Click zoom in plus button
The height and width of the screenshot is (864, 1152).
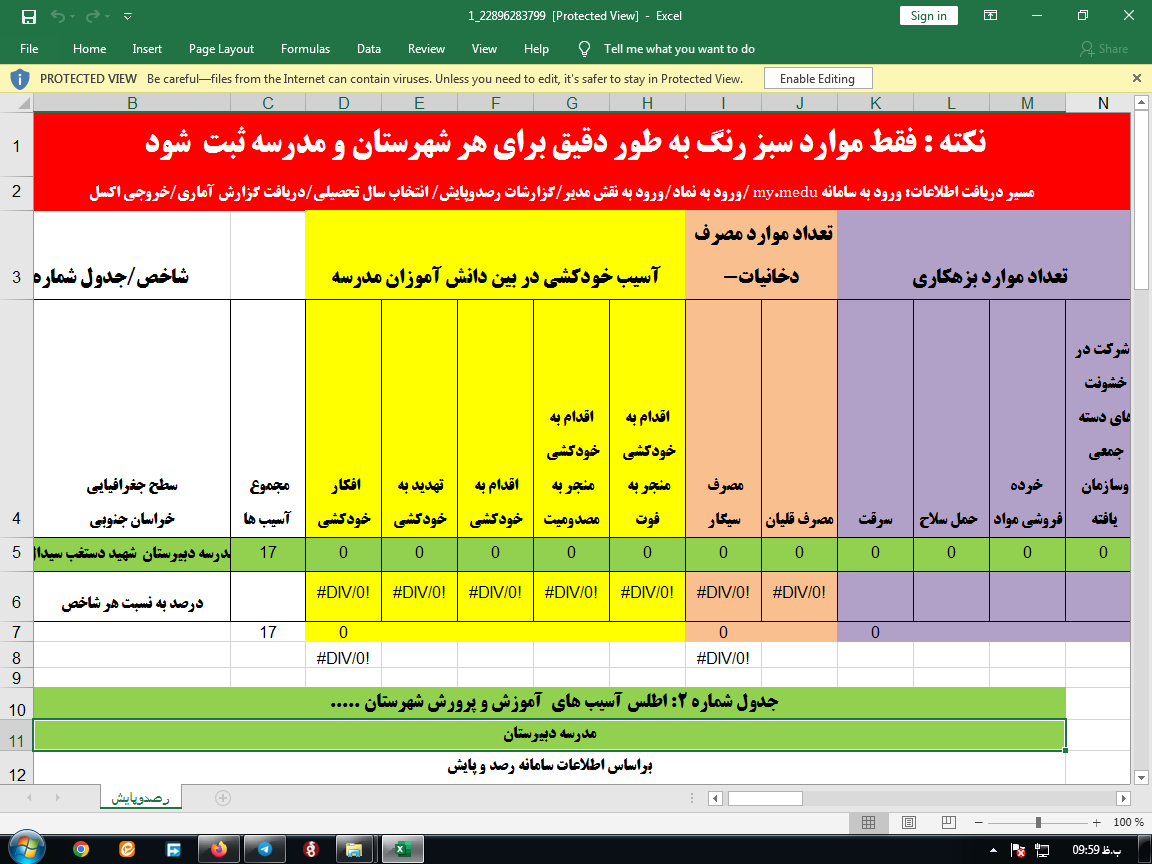tap(1098, 822)
